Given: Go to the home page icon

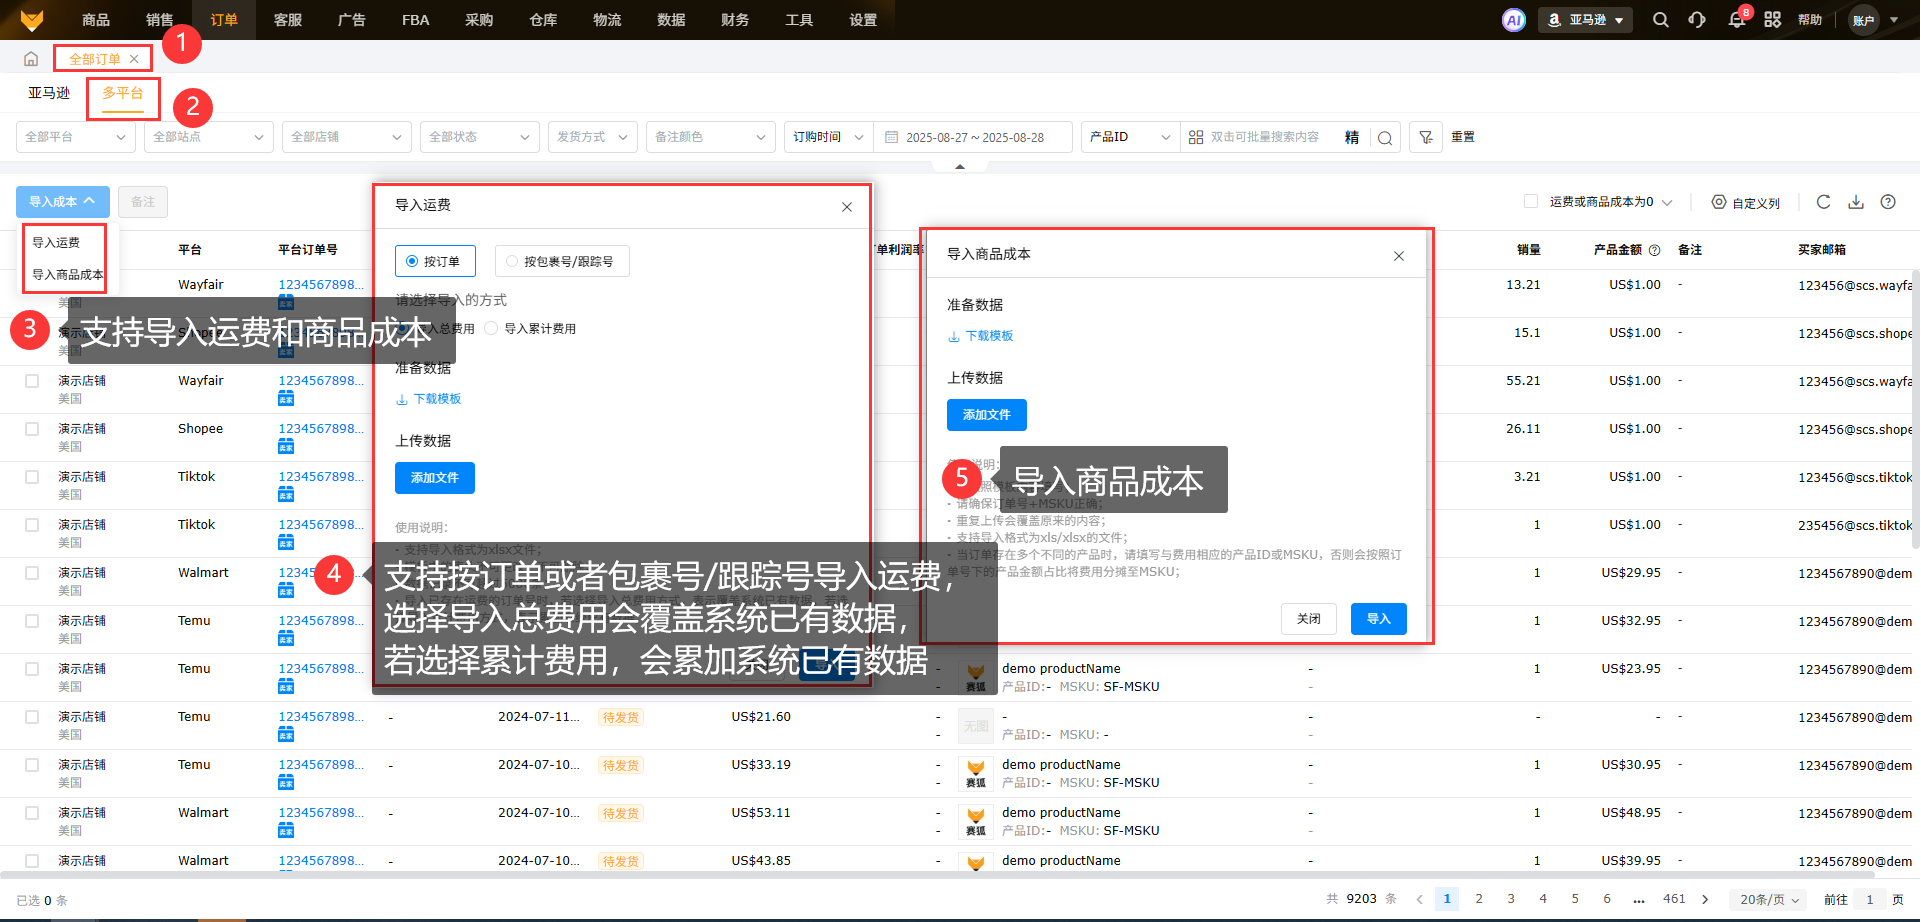Looking at the screenshot, I should click(x=31, y=59).
